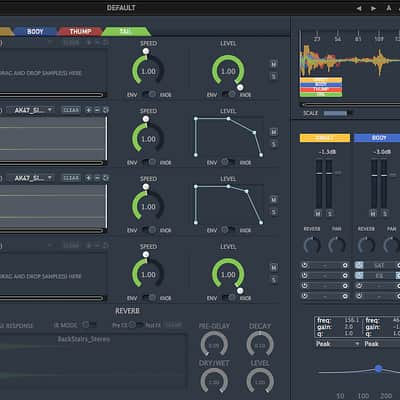Click the BackStairs_Stereo impulse response display
Viewport: 400px width, 400px height.
pyautogui.click(x=92, y=361)
